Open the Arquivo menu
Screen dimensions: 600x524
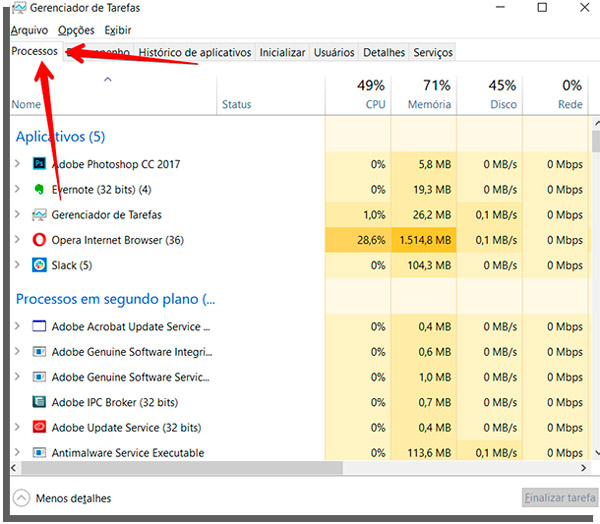click(x=29, y=30)
